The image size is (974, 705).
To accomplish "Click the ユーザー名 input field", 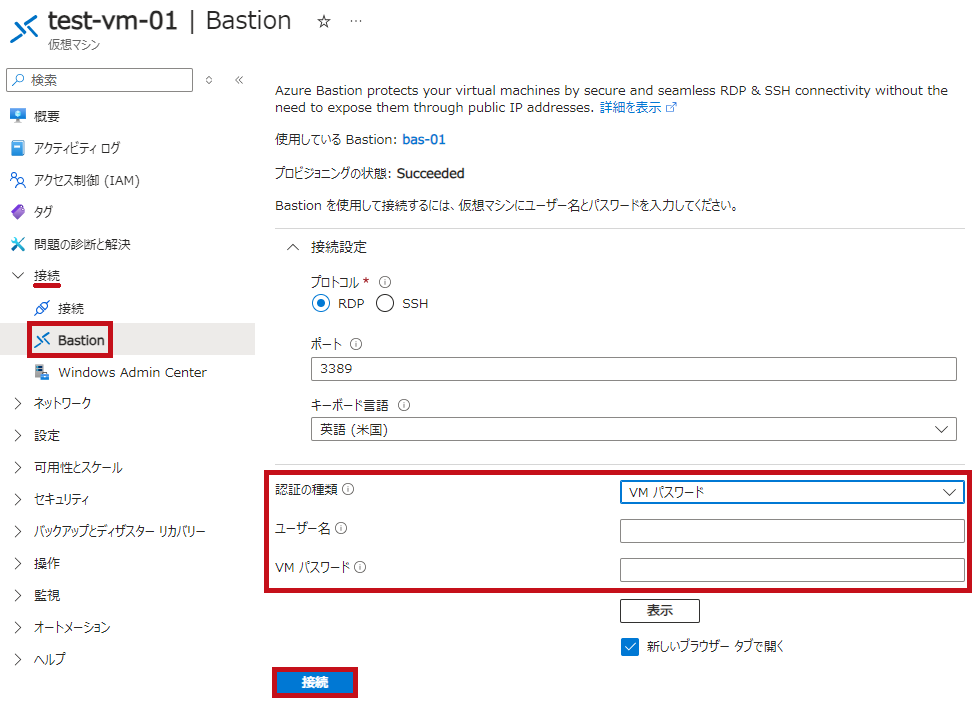I will (792, 531).
